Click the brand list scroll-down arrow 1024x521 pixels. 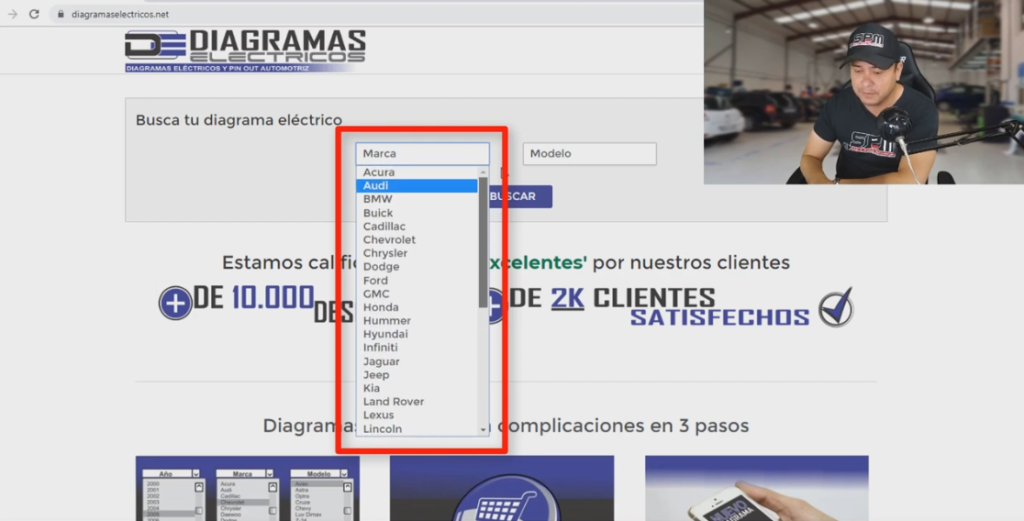(483, 430)
